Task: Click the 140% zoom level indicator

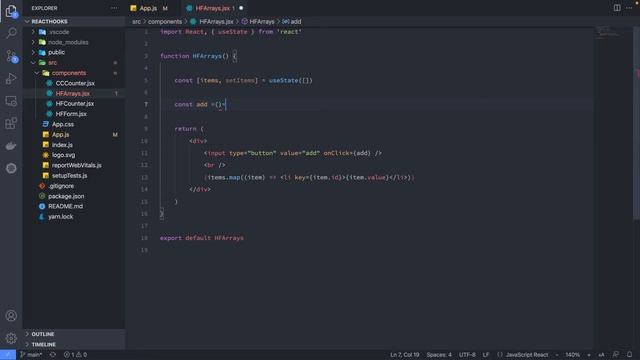Action: click(572, 355)
